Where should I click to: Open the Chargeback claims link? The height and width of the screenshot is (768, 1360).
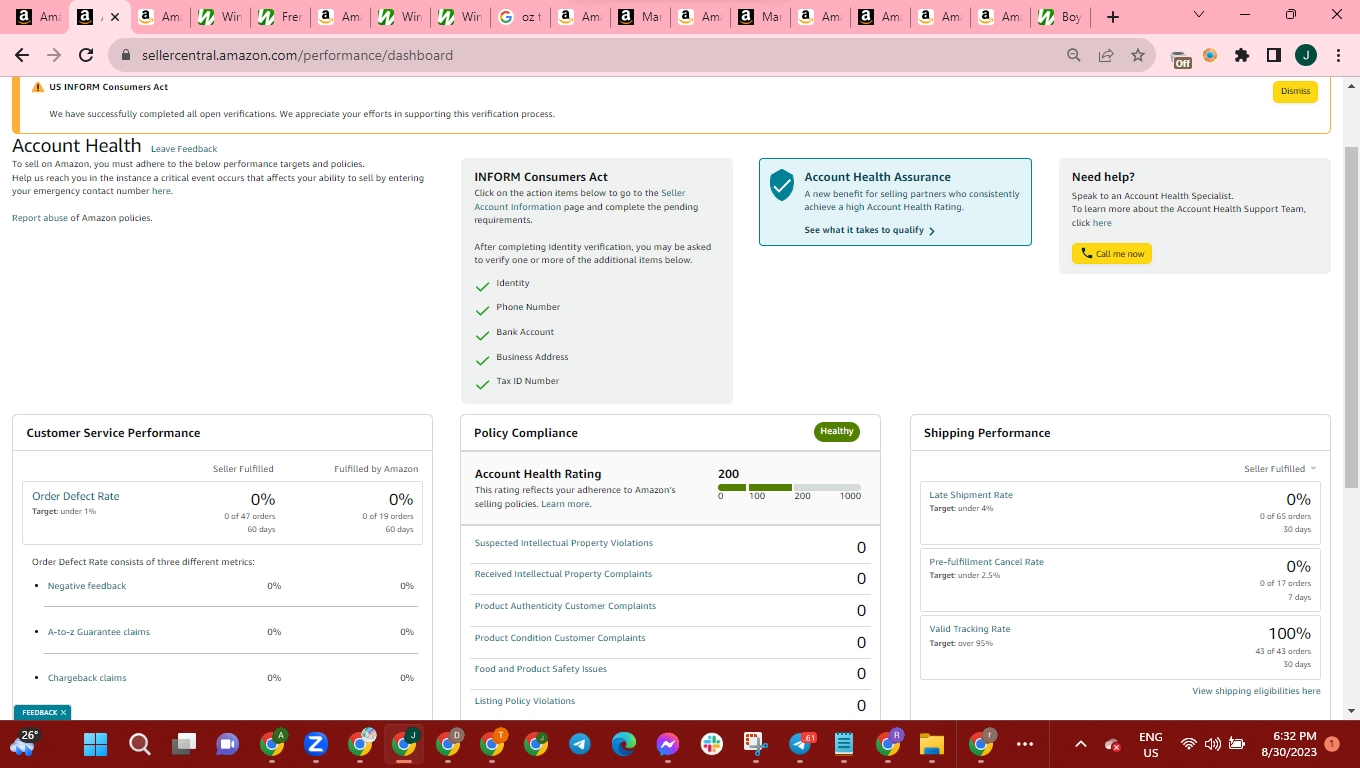[x=87, y=678]
